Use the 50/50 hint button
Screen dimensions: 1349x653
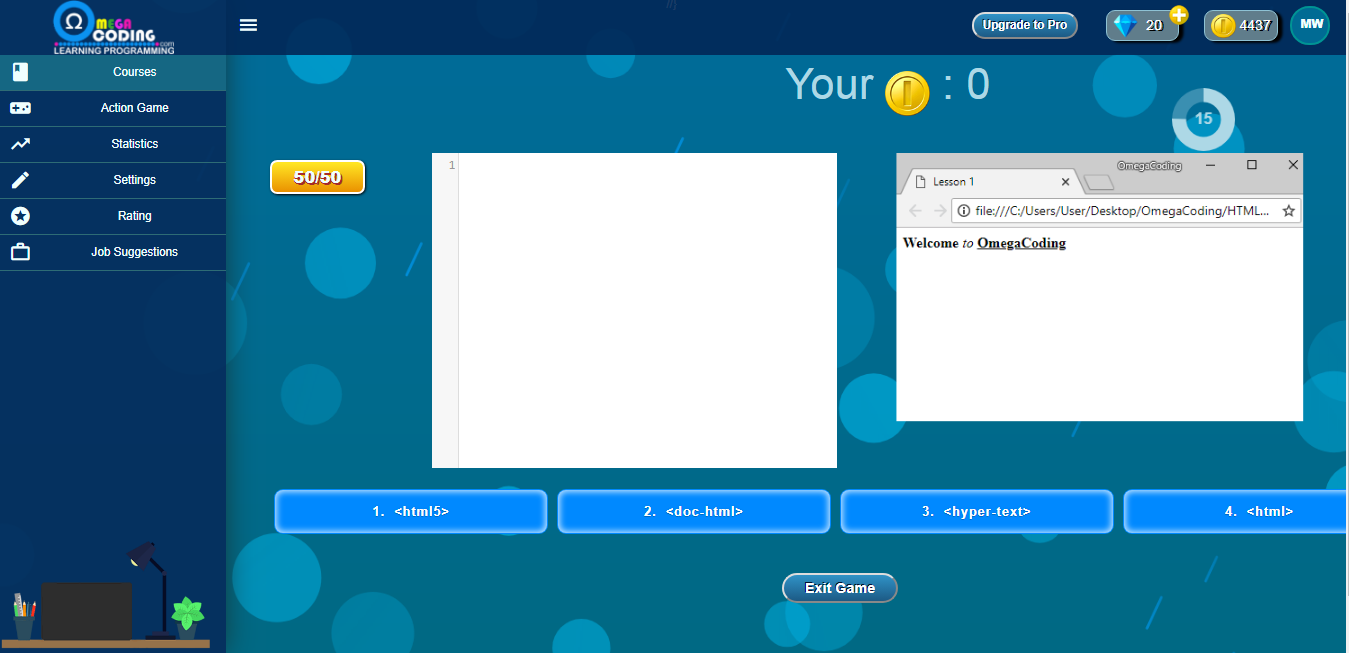[318, 177]
